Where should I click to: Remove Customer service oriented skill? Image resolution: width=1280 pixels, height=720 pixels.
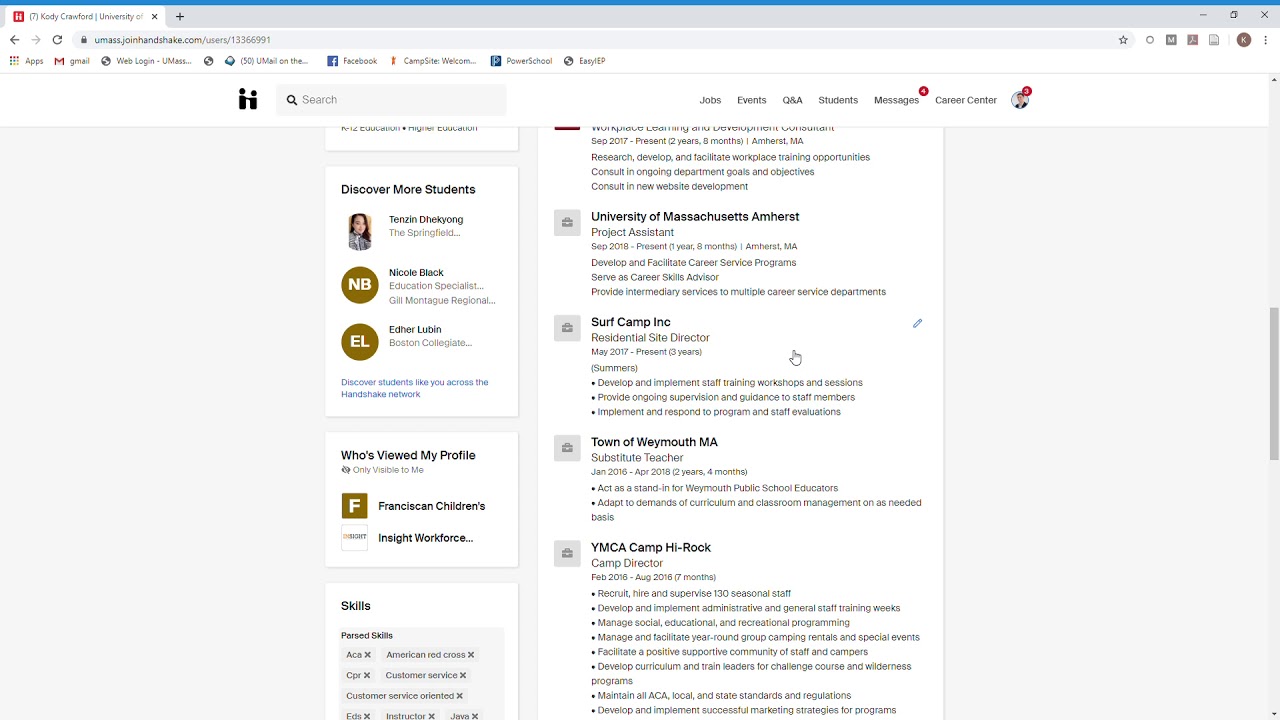tap(460, 696)
